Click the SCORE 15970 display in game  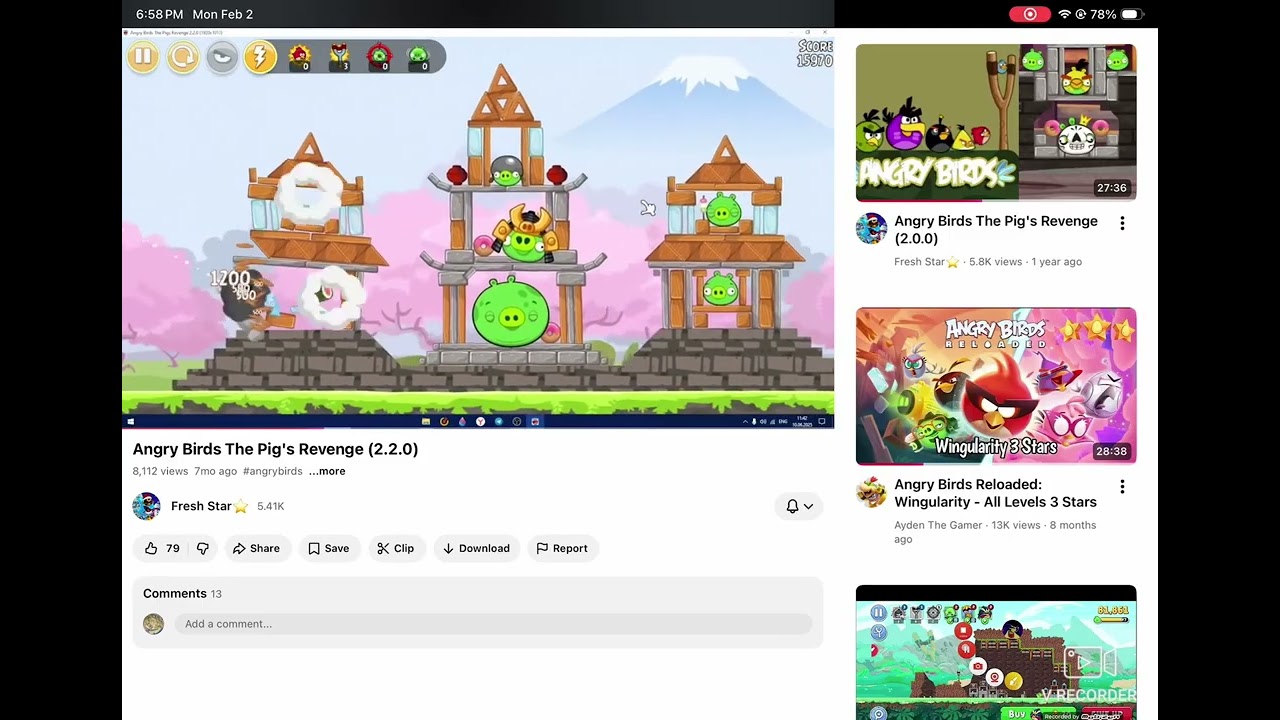click(x=814, y=54)
